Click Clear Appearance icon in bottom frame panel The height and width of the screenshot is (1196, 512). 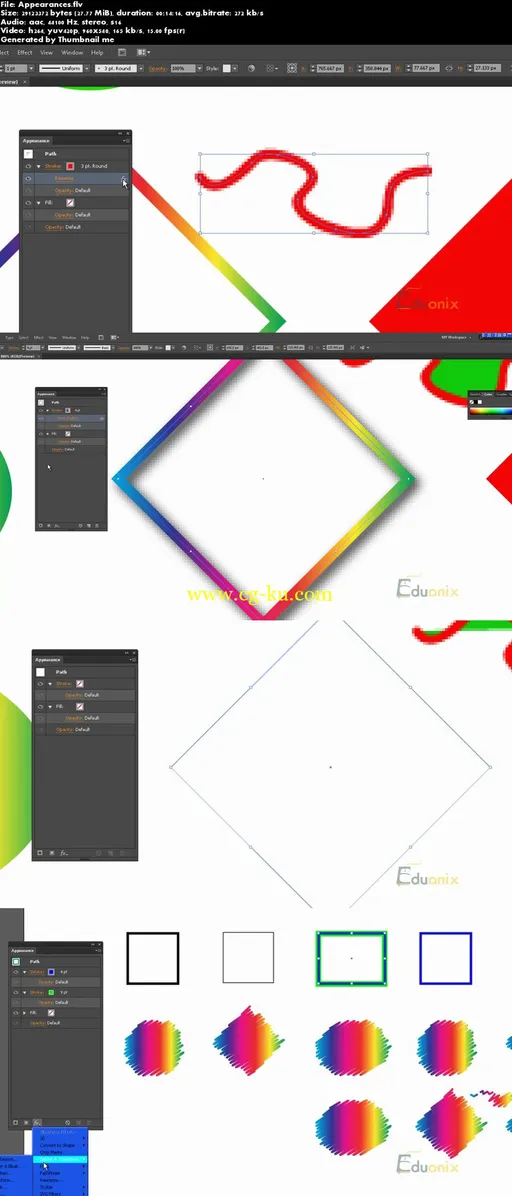[x=68, y=1123]
